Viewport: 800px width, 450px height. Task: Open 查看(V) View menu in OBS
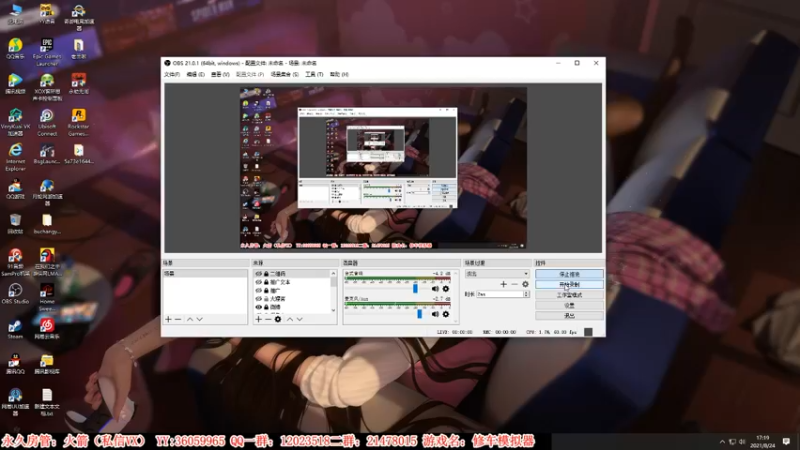(220, 74)
